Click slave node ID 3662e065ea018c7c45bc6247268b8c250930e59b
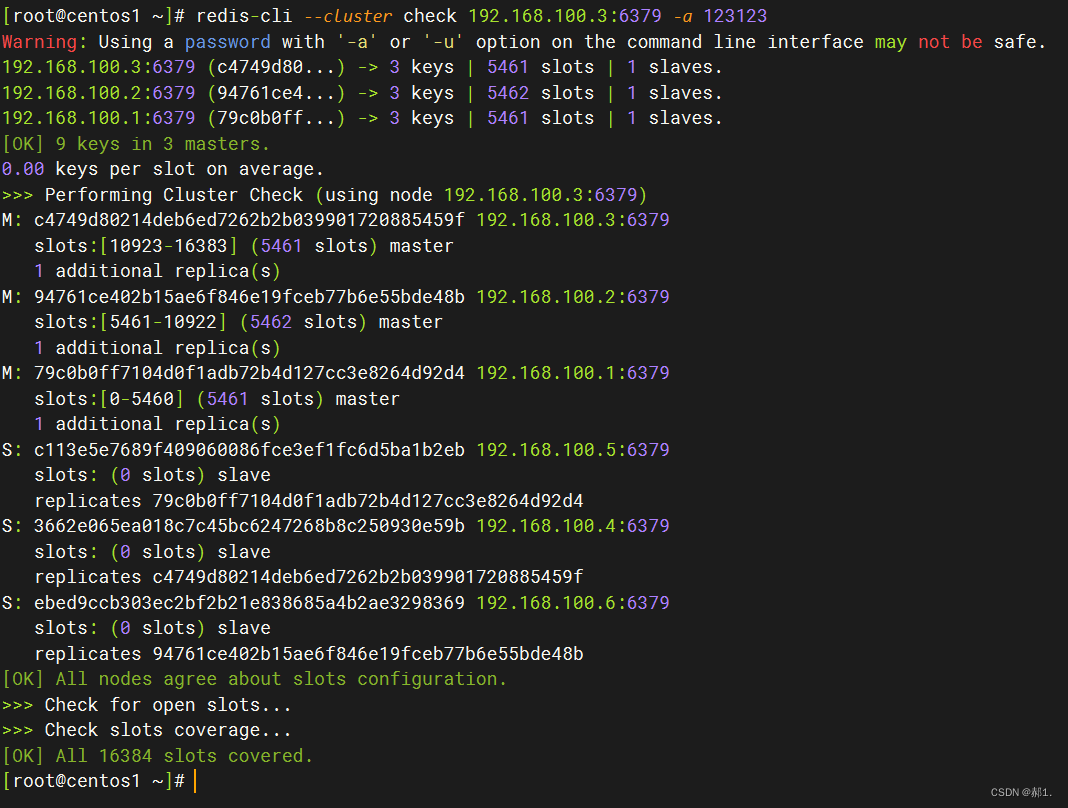This screenshot has width=1068, height=808. coord(249,526)
